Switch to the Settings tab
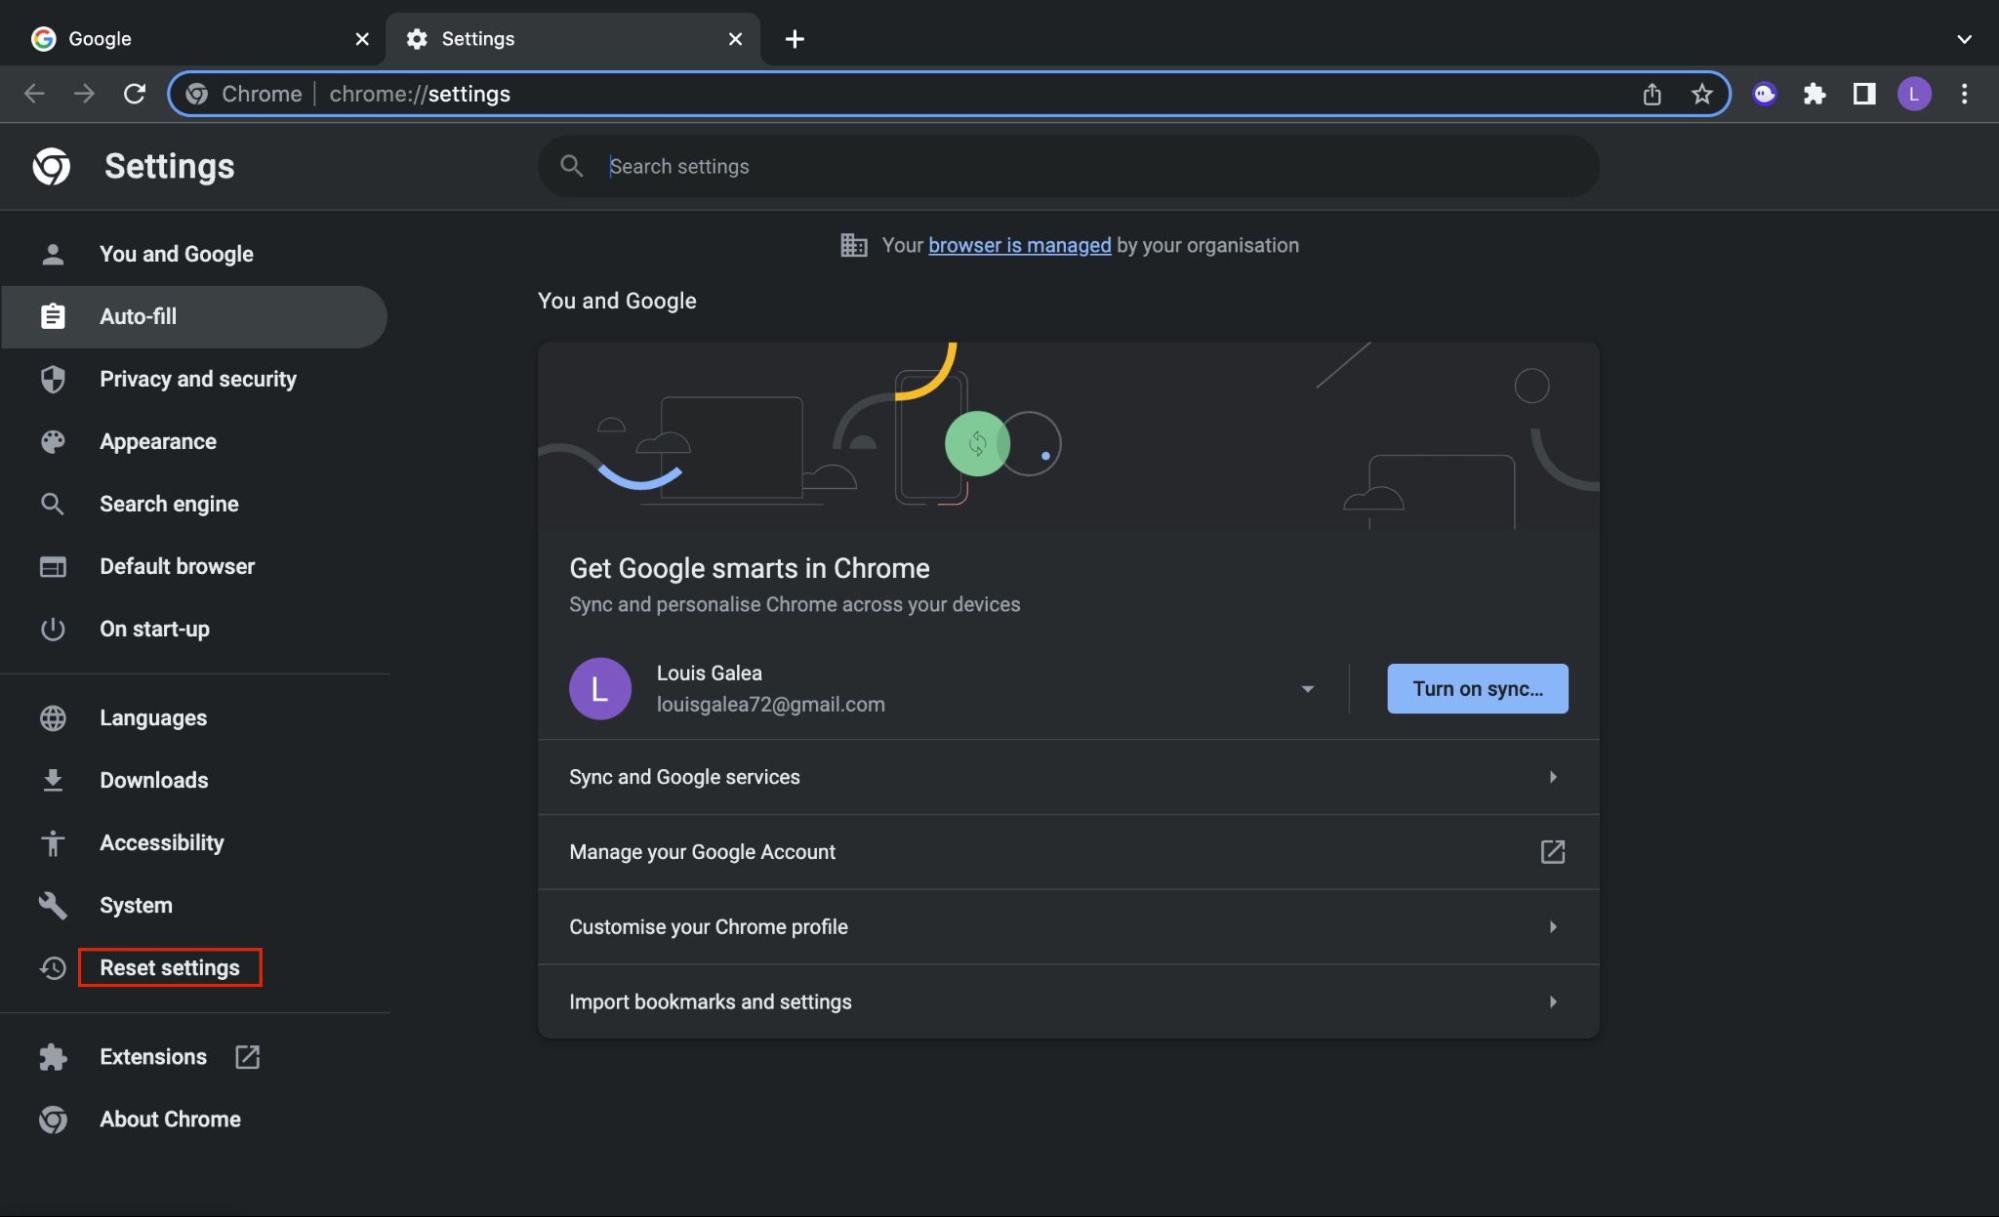This screenshot has height=1217, width=1999. coord(572,39)
